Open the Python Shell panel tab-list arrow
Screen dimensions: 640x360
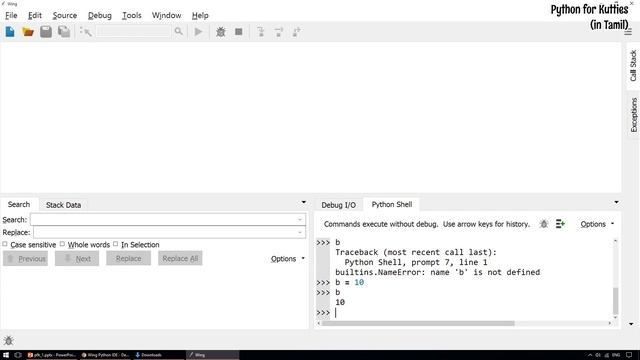click(x=616, y=202)
